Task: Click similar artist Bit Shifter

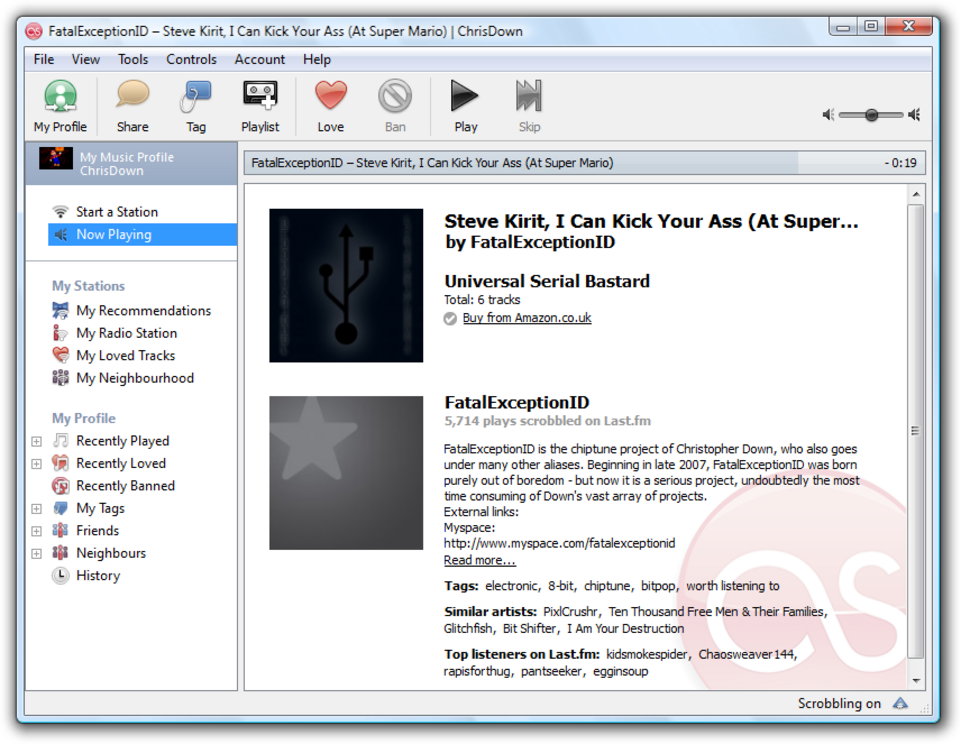Action: tap(529, 629)
